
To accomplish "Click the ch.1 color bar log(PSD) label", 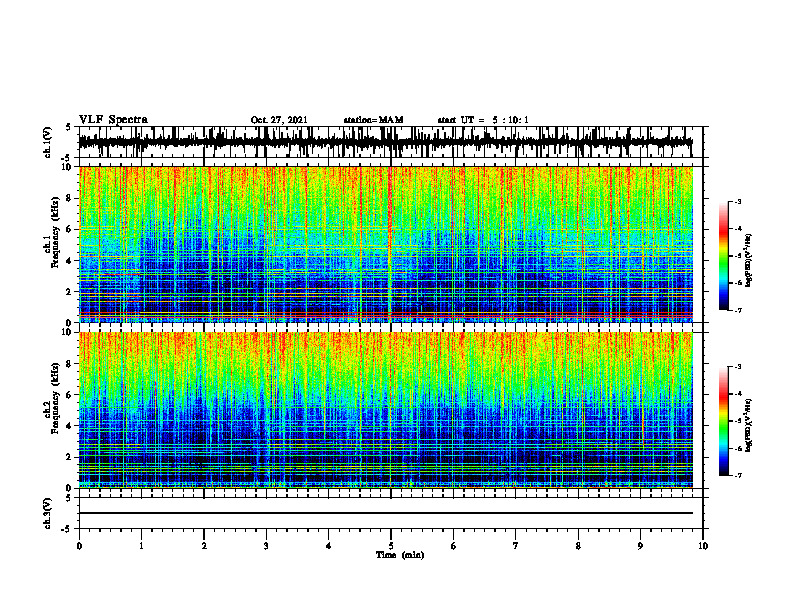I will coord(749,261).
